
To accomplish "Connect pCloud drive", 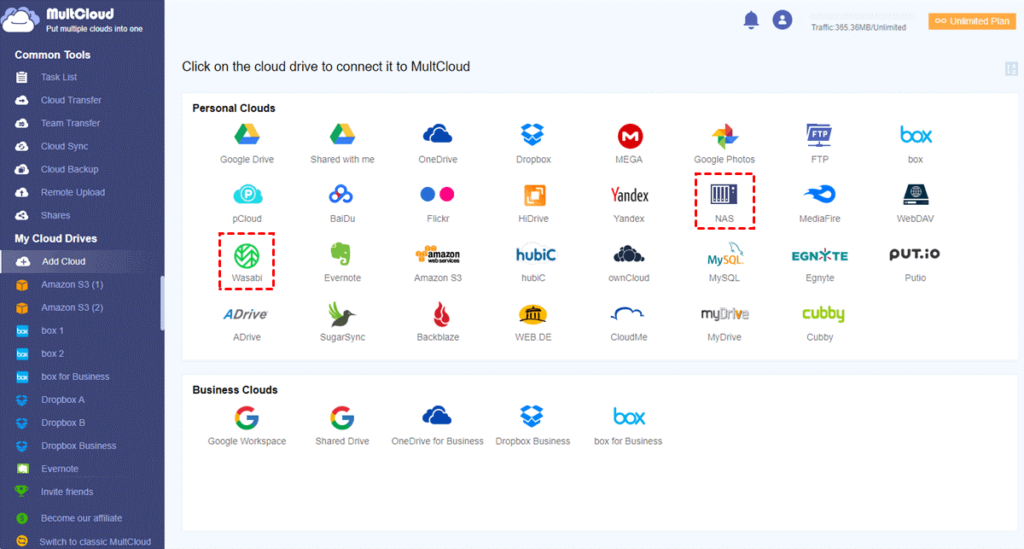I will 247,203.
